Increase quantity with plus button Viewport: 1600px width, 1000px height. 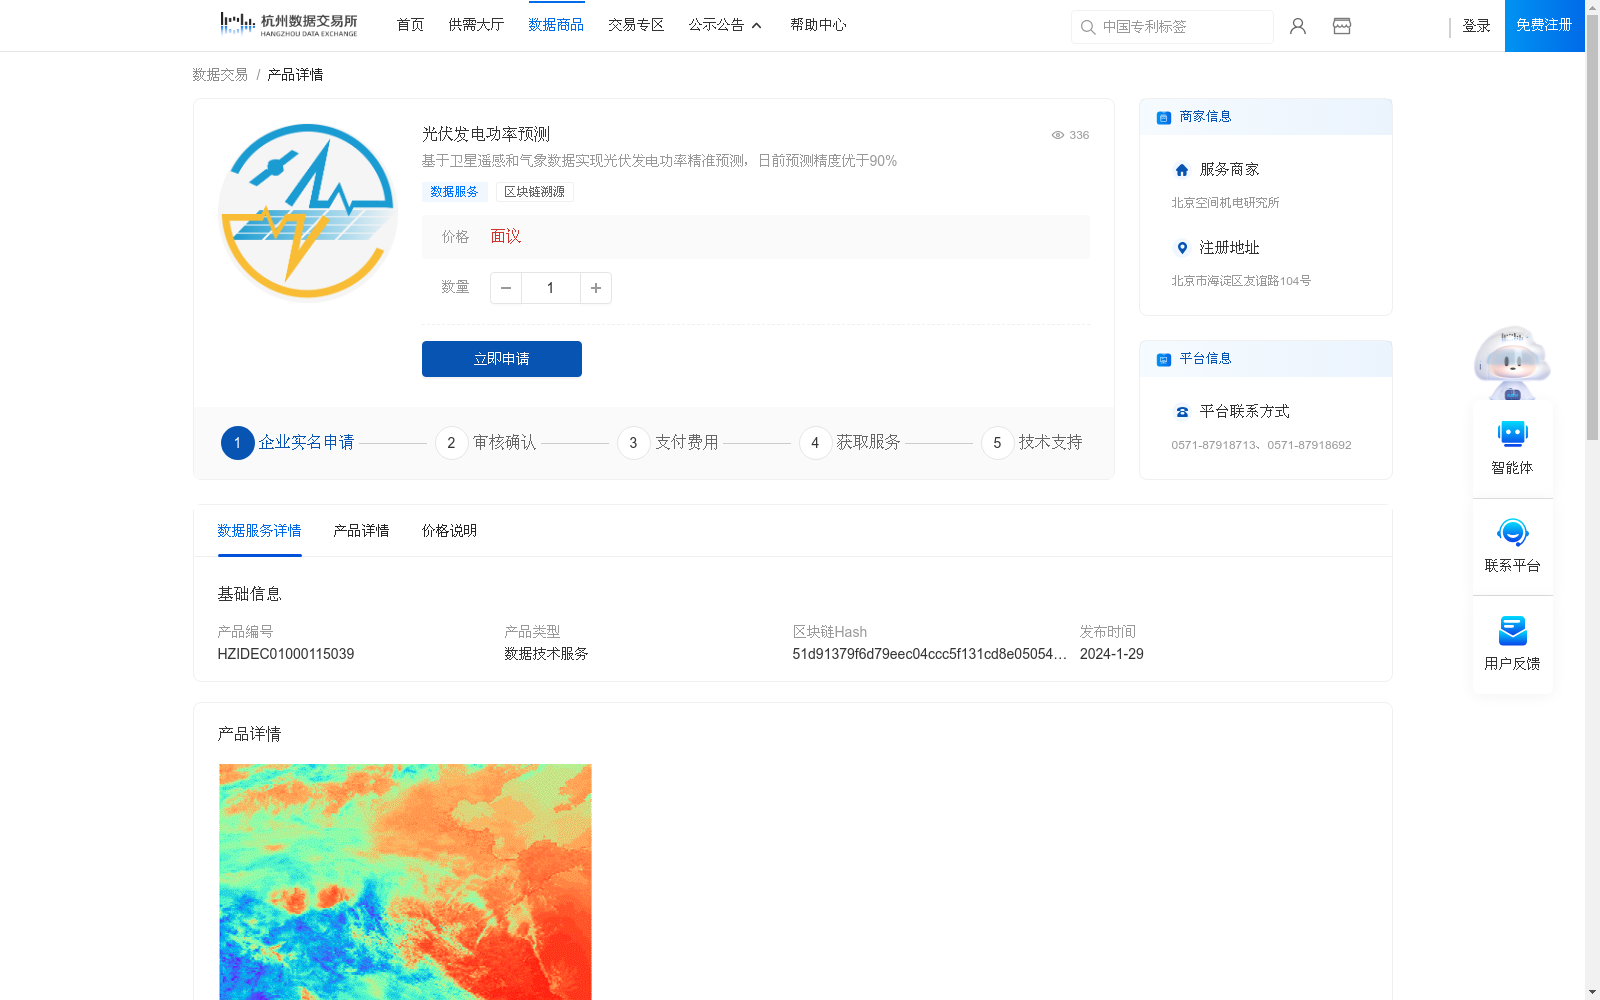pos(596,288)
